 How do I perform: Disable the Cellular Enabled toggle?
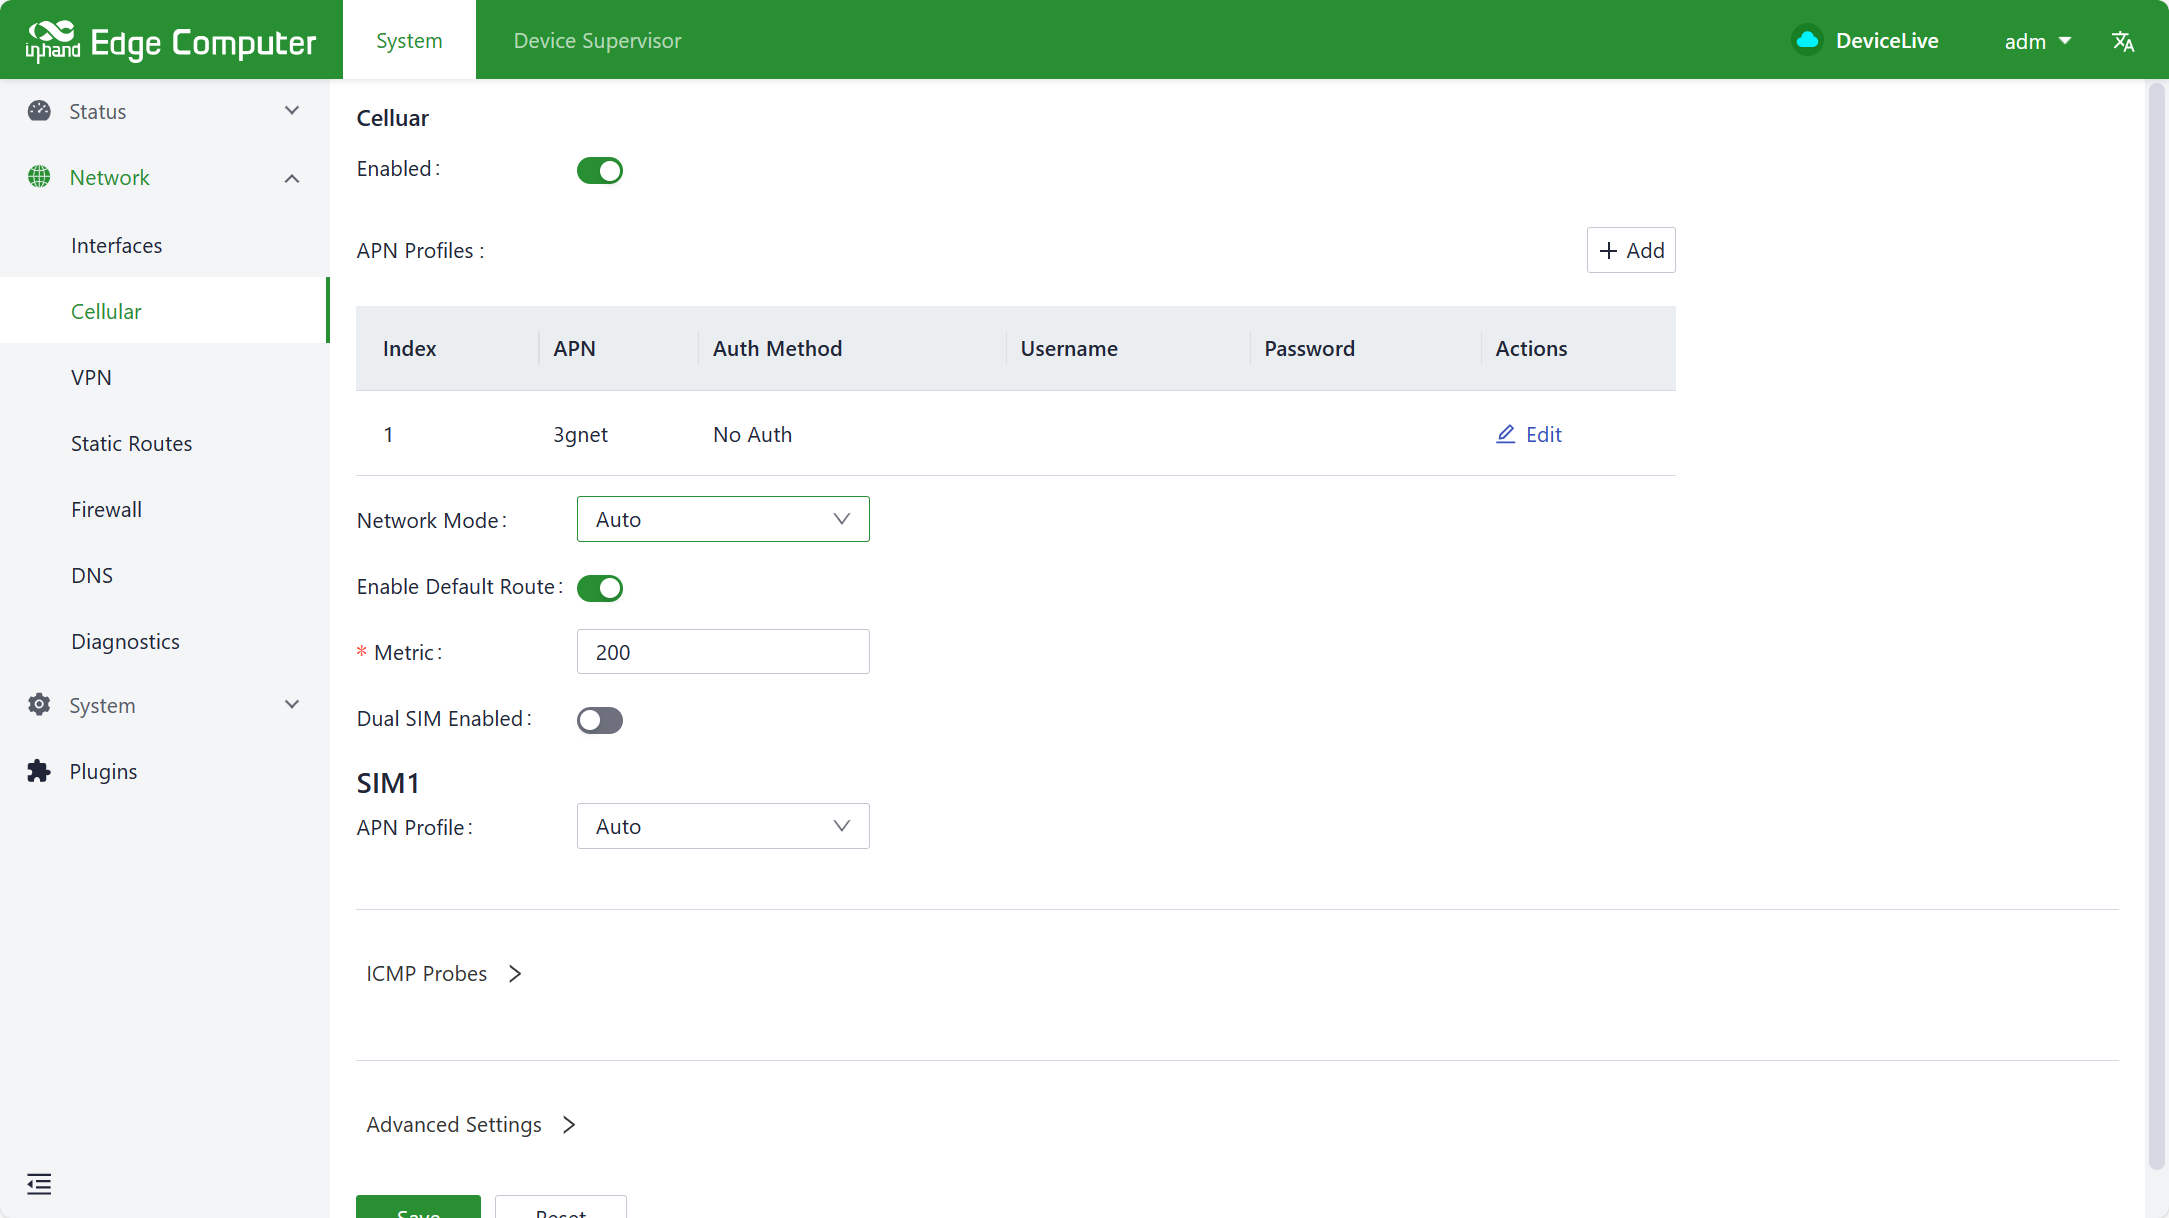tap(599, 170)
